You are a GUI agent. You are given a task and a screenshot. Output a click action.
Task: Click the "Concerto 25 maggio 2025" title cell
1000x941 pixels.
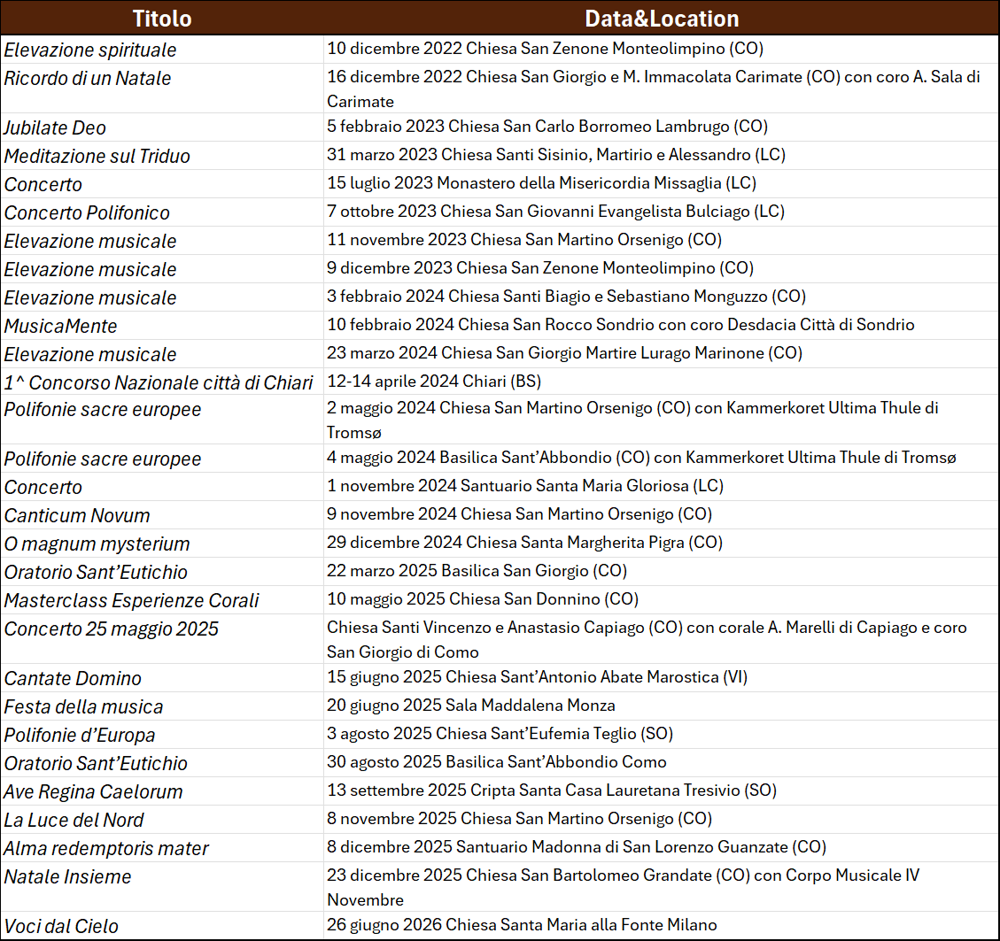pyautogui.click(x=162, y=639)
